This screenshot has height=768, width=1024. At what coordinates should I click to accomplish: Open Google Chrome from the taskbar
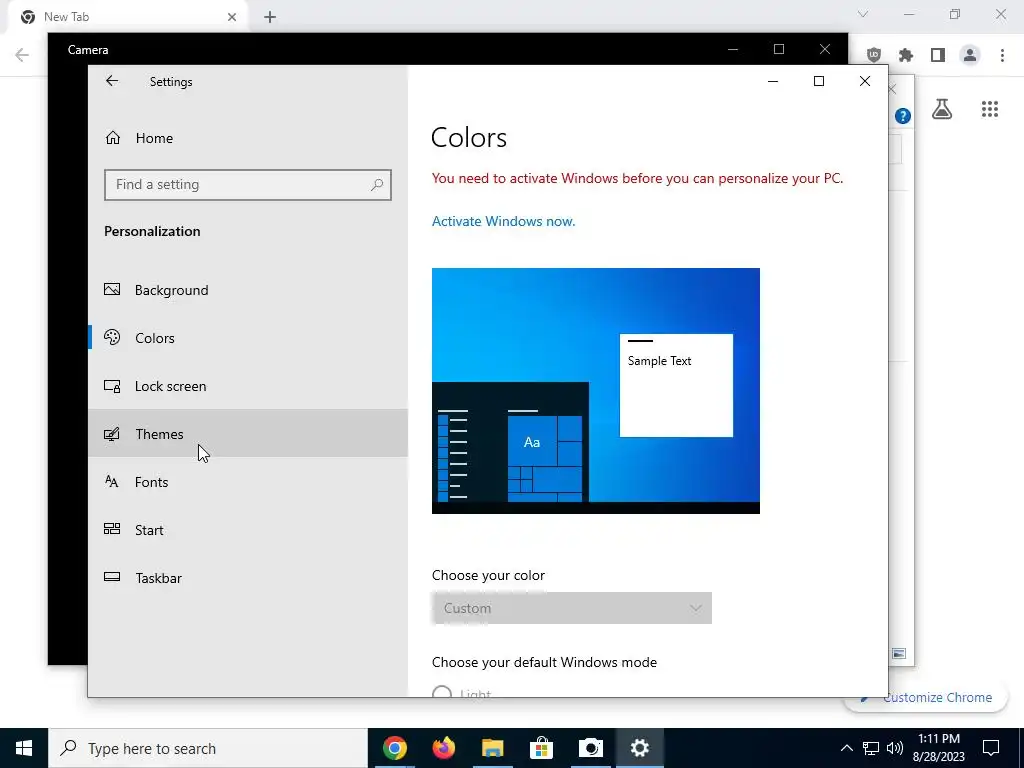[x=394, y=748]
